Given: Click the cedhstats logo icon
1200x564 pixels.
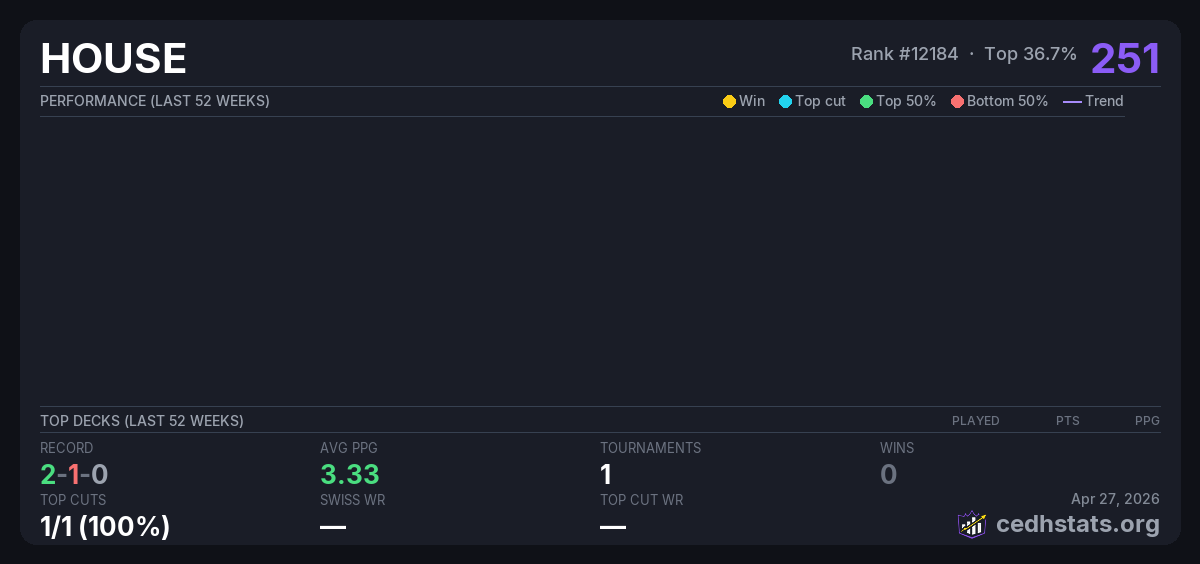Looking at the screenshot, I should pyautogui.click(x=972, y=524).
